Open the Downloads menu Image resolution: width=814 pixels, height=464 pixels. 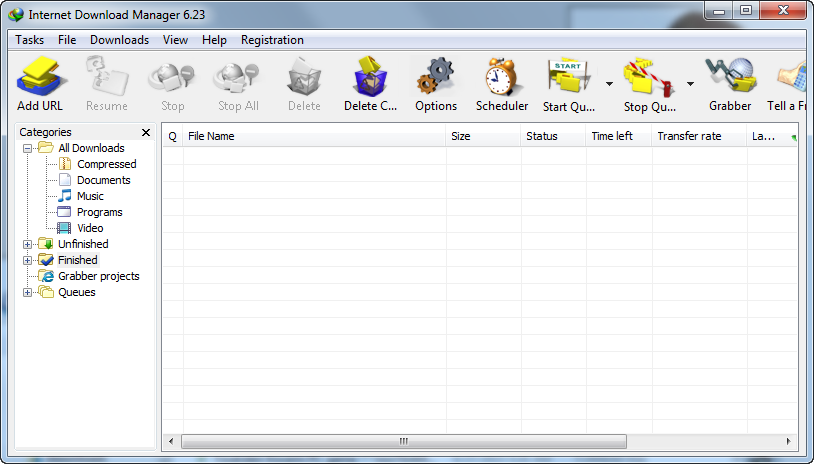pyautogui.click(x=119, y=40)
